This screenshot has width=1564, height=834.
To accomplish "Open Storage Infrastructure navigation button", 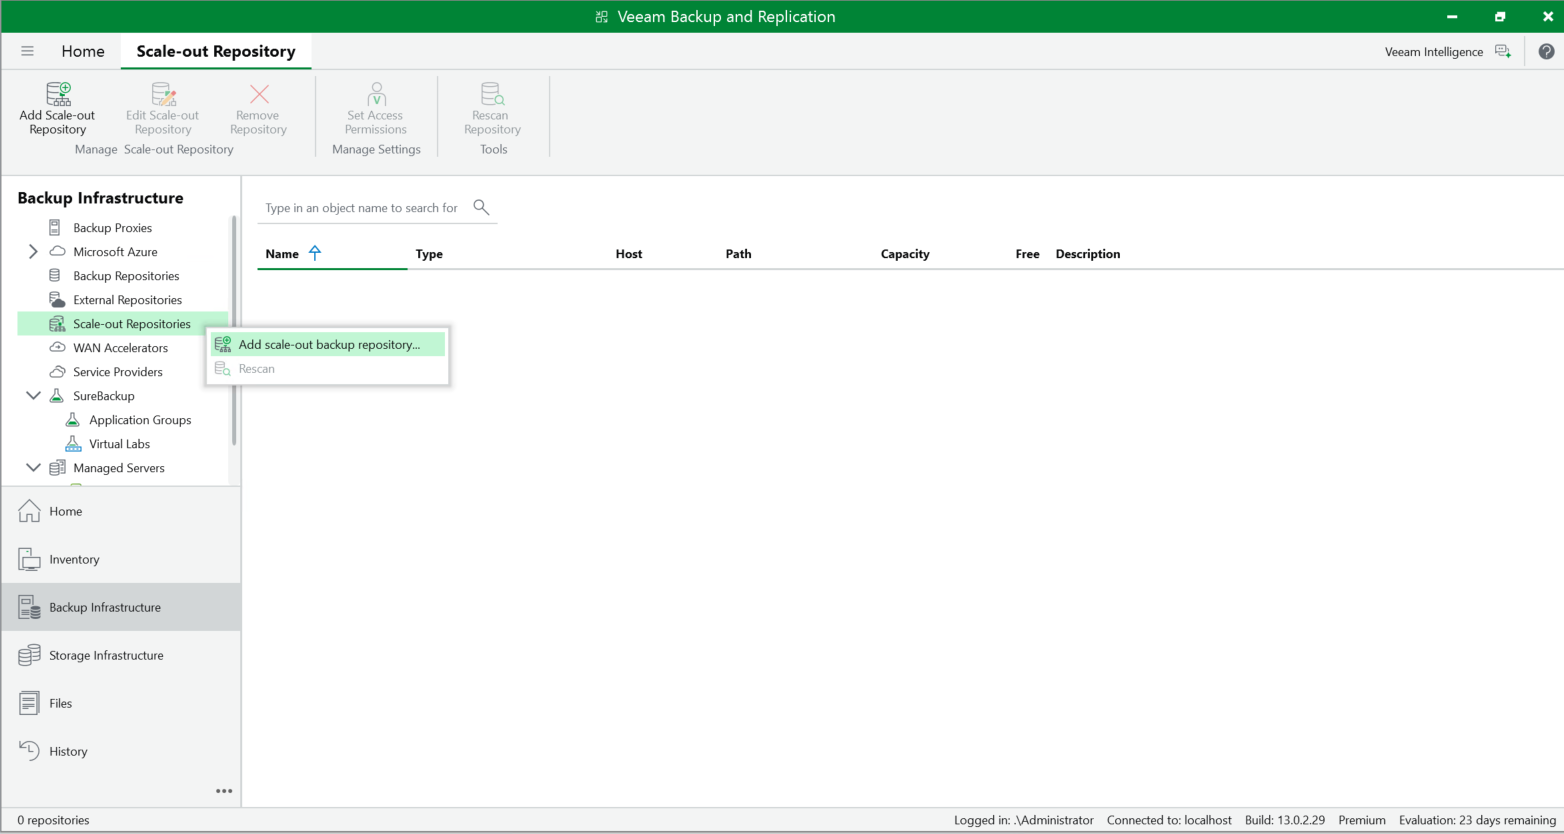I will click(121, 655).
